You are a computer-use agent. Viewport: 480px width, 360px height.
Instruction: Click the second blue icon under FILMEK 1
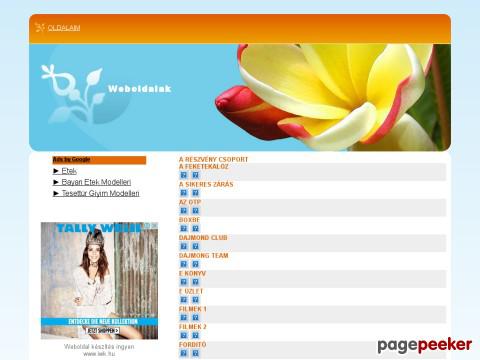click(196, 317)
